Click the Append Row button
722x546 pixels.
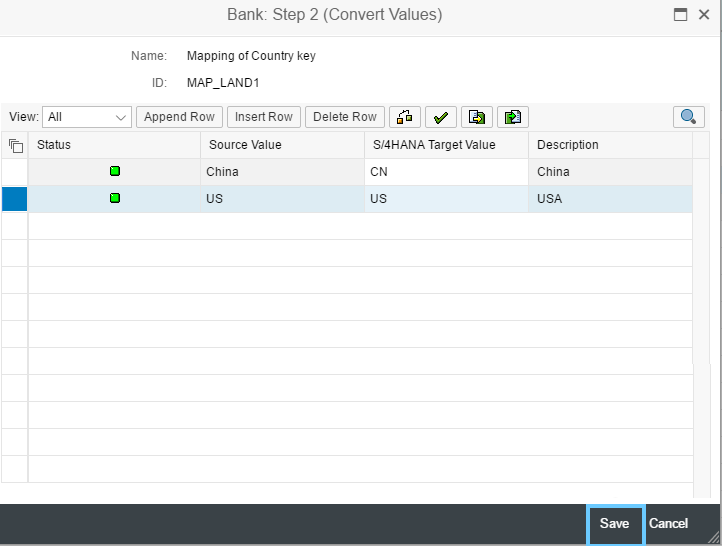click(x=179, y=117)
